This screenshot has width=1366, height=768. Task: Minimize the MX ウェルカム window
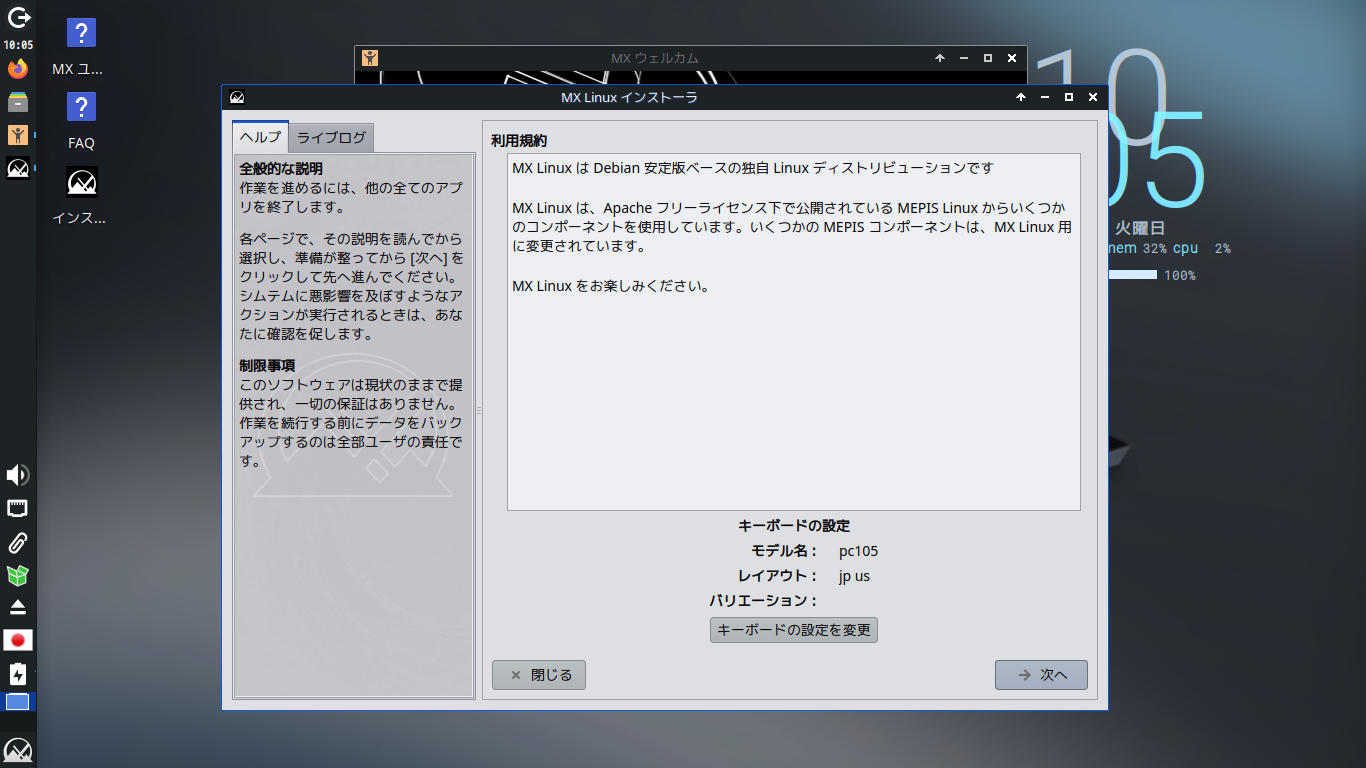pos(964,58)
